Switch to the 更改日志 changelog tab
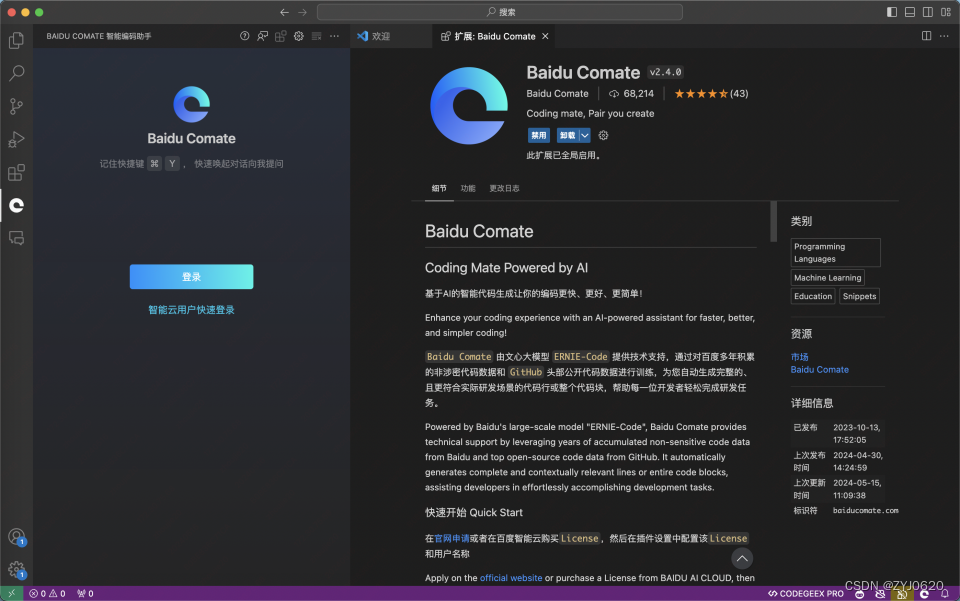Viewport: 960px width, 601px height. (504, 189)
